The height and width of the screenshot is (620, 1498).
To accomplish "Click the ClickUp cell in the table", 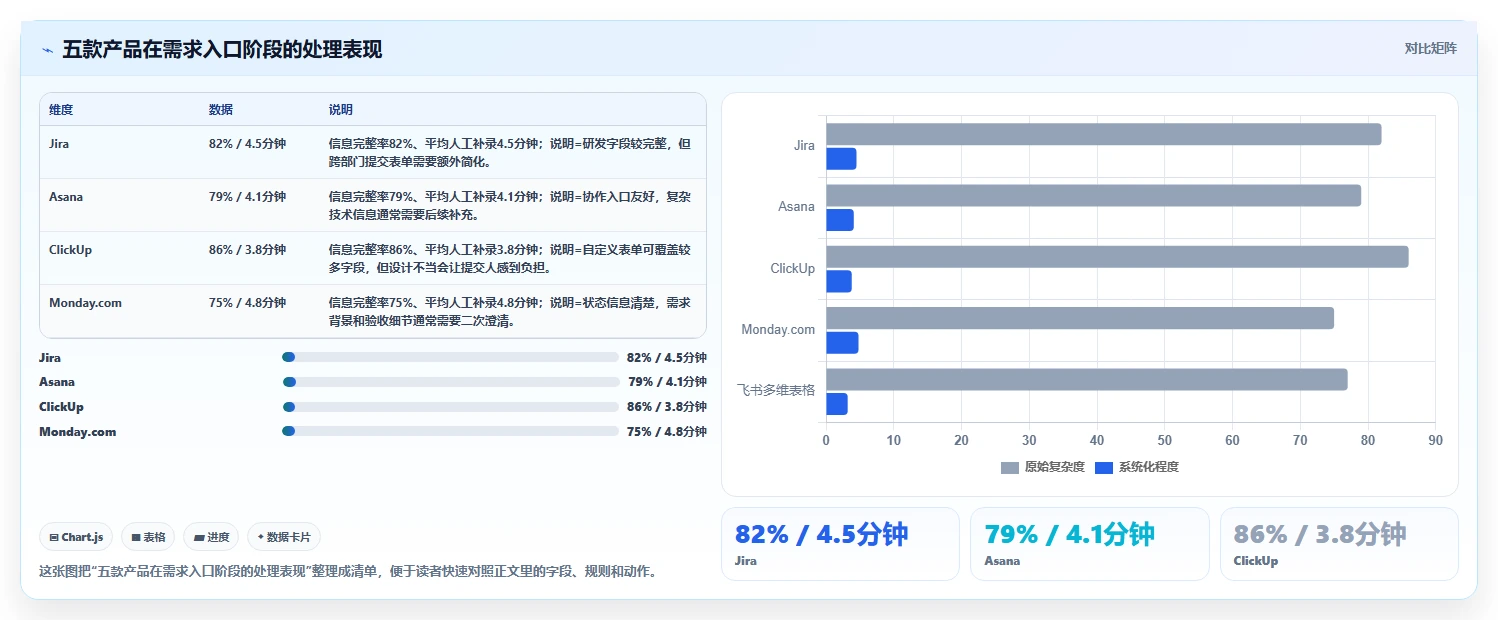I will click(x=70, y=250).
